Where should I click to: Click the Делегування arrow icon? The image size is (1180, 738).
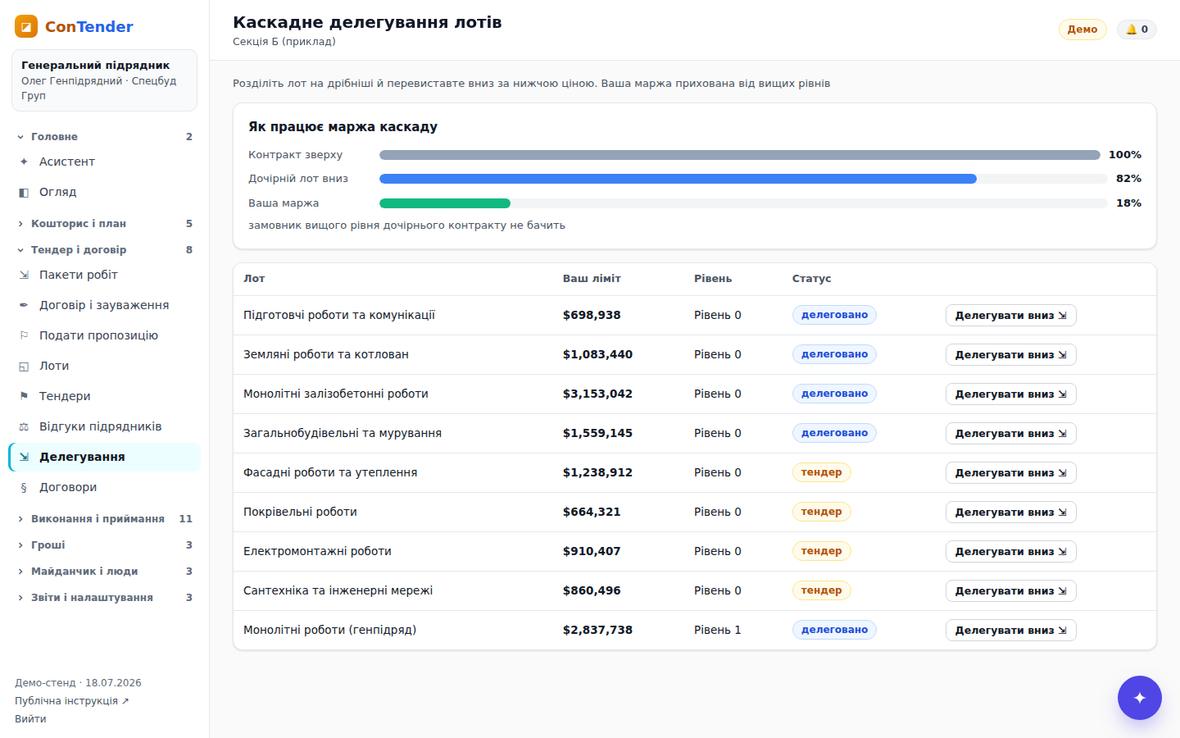tap(23, 457)
